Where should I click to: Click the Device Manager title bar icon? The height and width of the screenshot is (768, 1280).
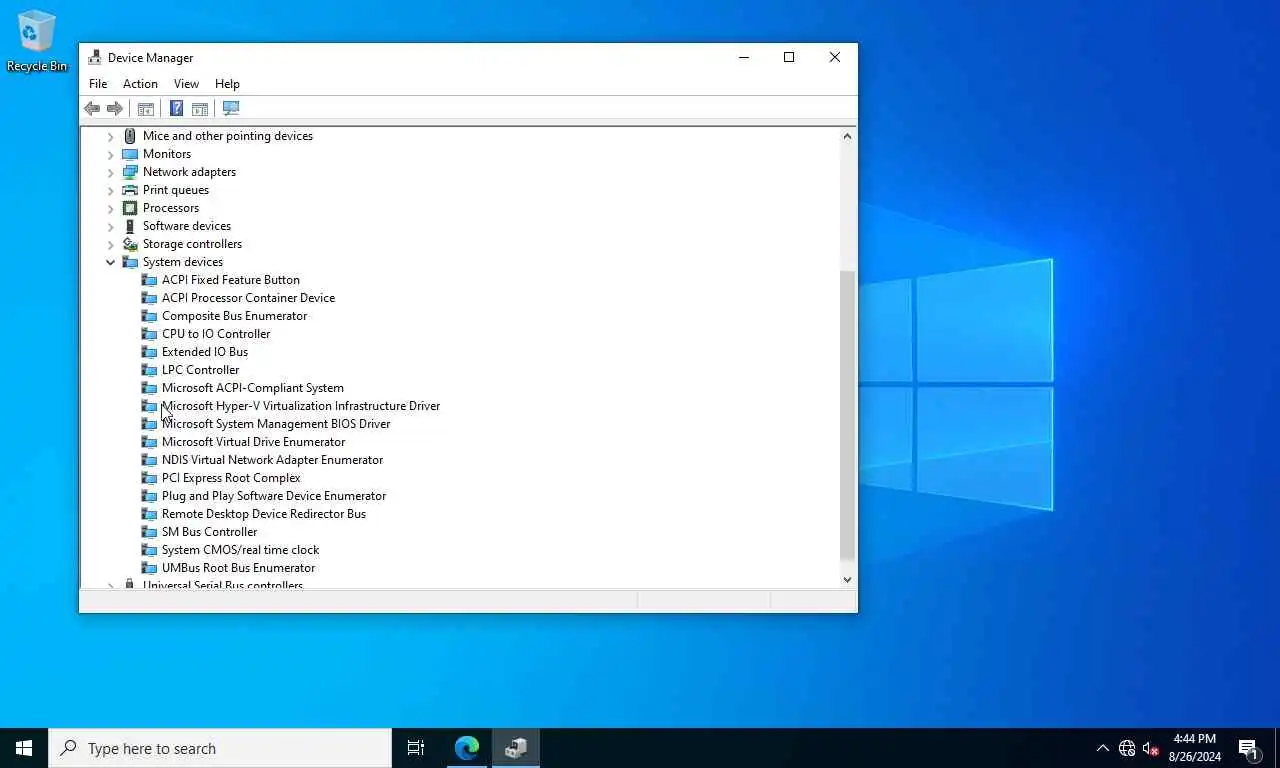[x=95, y=57]
